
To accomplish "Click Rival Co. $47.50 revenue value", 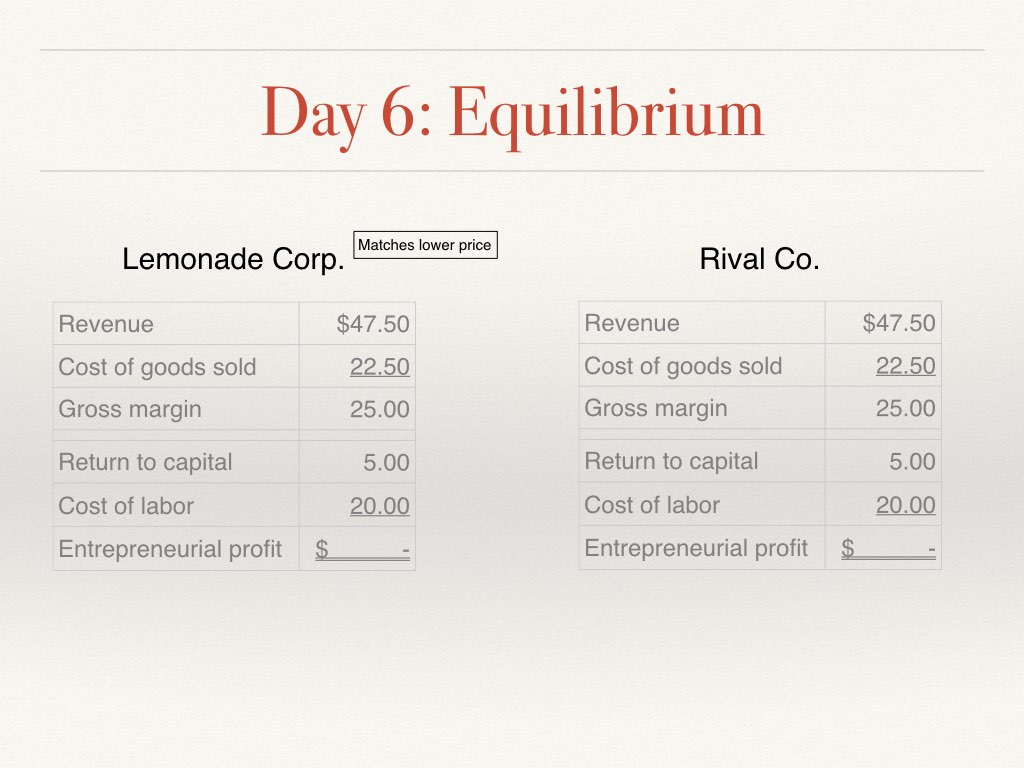I will click(899, 323).
